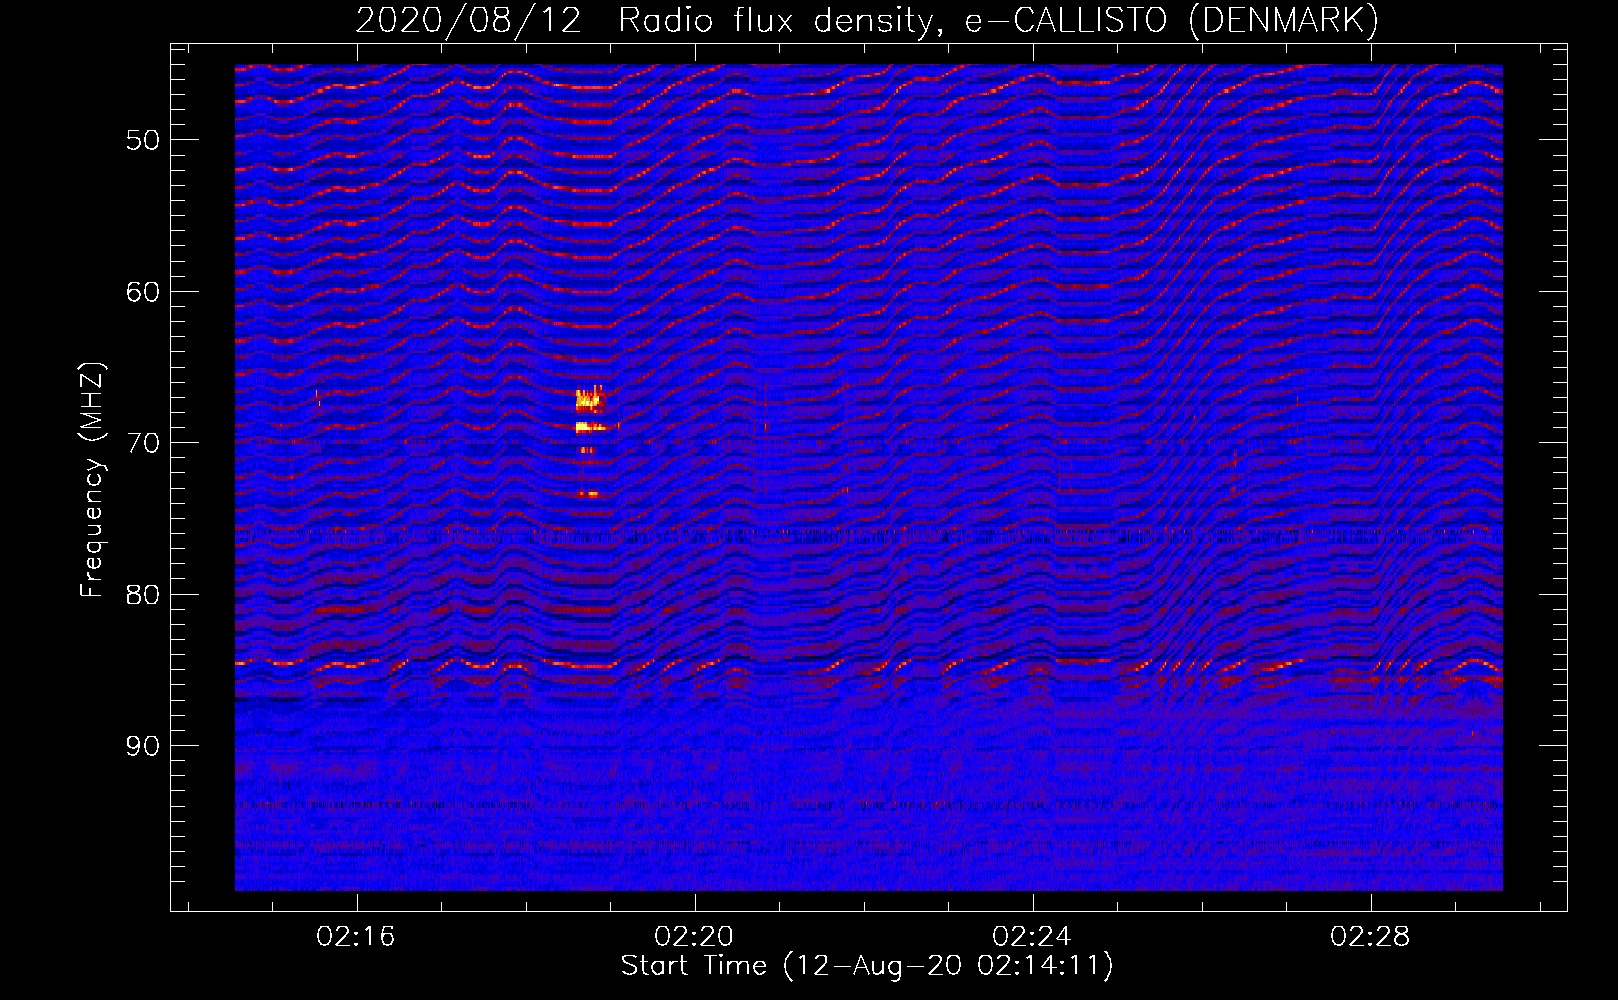Viewport: 1618px width, 1000px height.
Task: Click the bright yellow burst near 67 MHz
Action: [589, 400]
